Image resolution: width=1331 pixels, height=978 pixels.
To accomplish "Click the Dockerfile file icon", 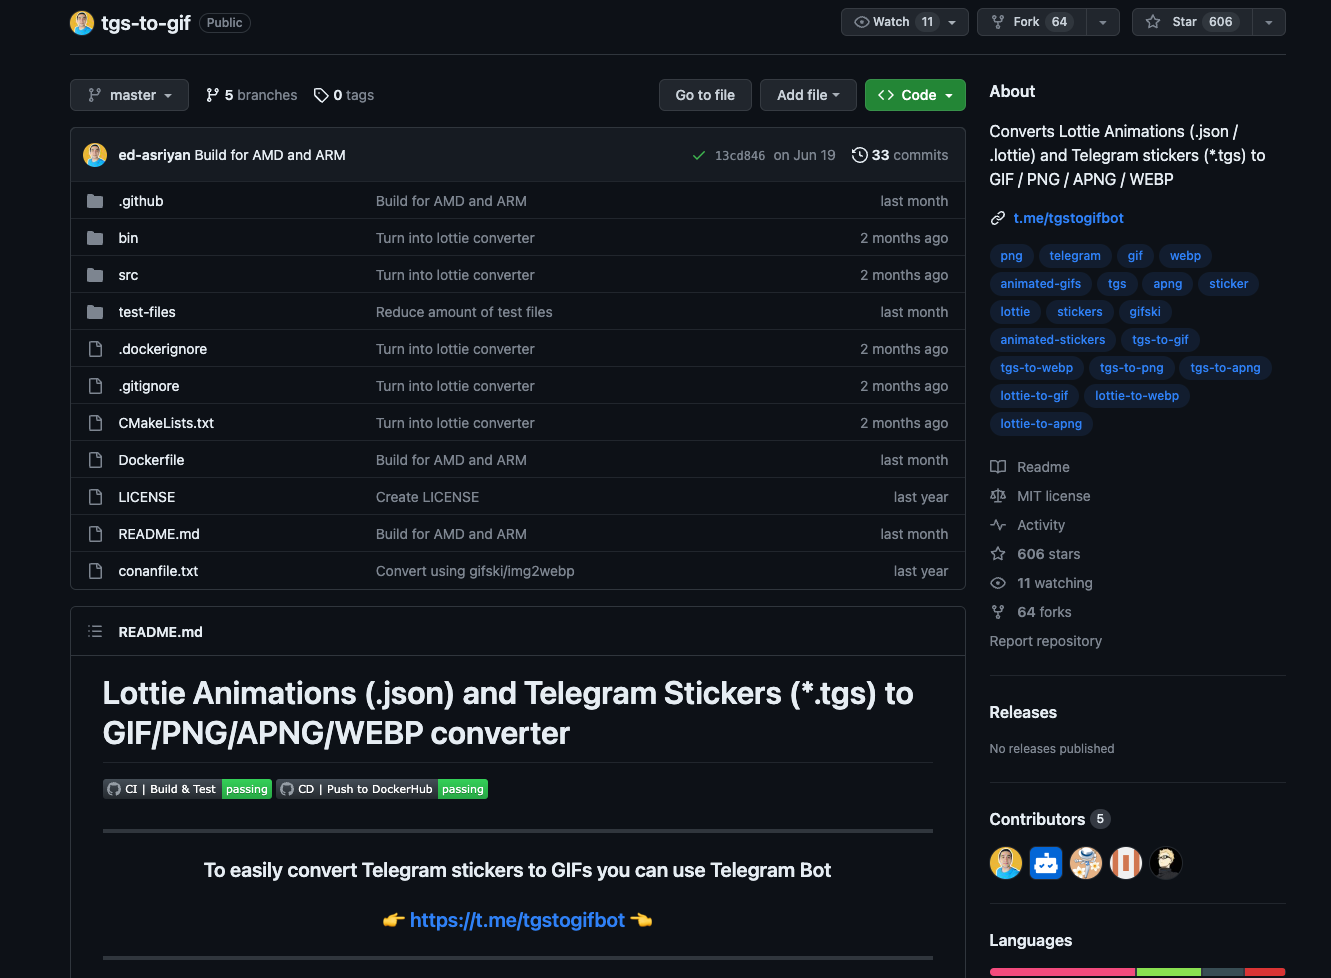I will click(x=95, y=460).
